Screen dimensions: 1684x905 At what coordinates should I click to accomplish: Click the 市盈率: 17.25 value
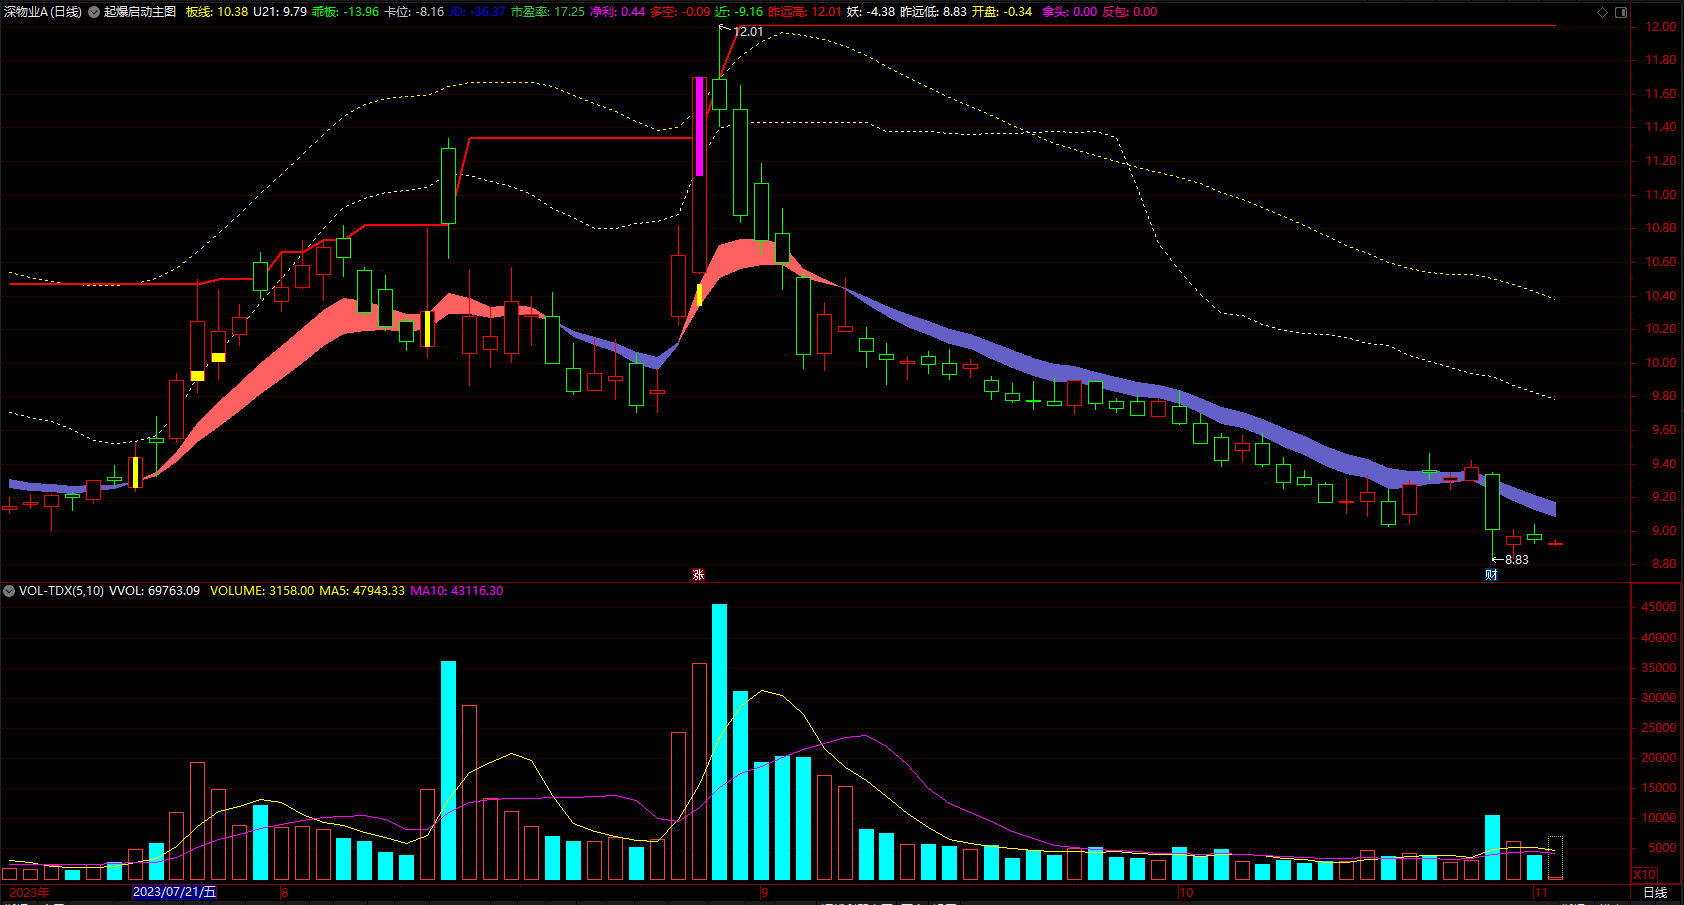pyautogui.click(x=547, y=12)
